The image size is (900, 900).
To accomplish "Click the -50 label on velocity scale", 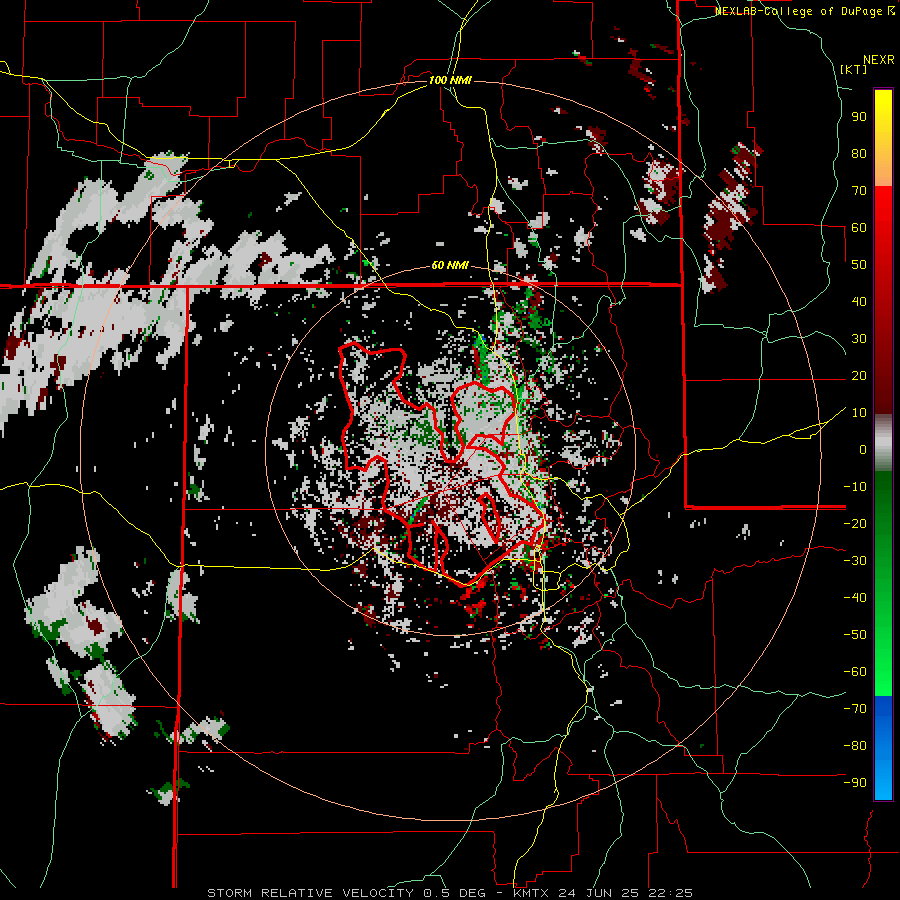I will coord(855,635).
